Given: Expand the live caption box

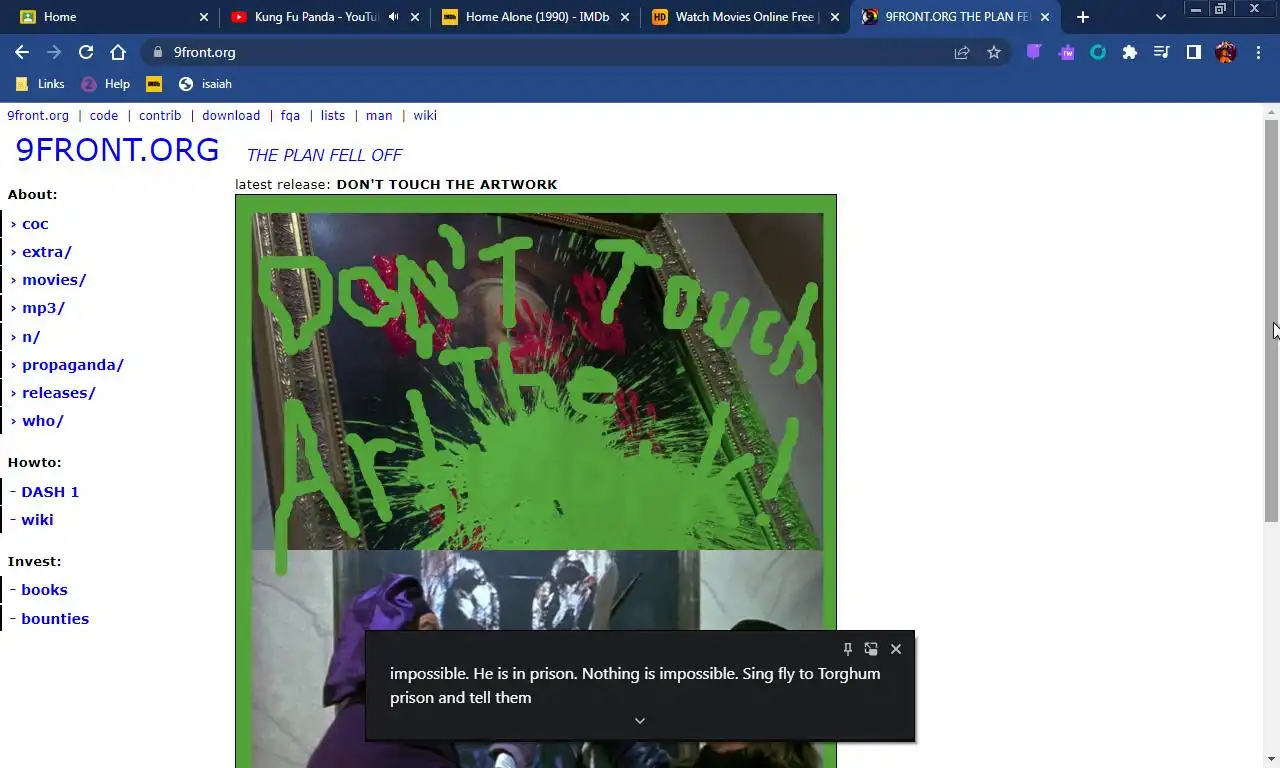Looking at the screenshot, I should tap(640, 721).
